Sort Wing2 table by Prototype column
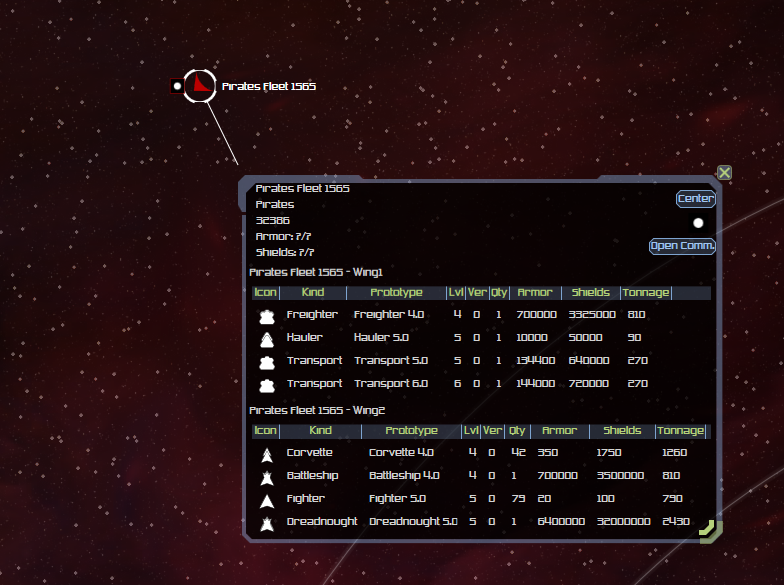Screen dimensions: 784x585 [411, 430]
